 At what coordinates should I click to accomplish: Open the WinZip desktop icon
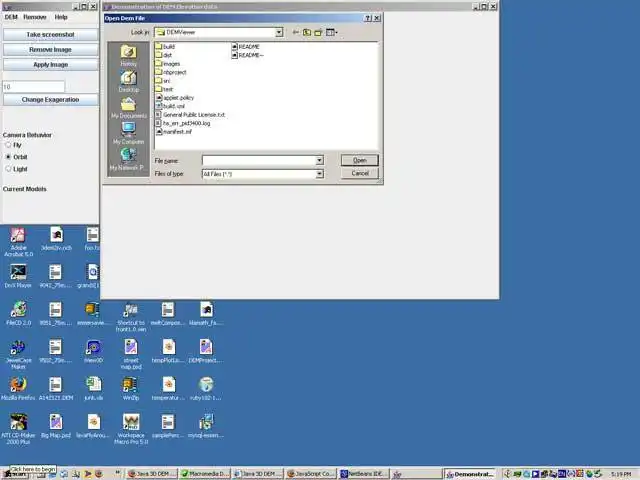click(x=131, y=389)
